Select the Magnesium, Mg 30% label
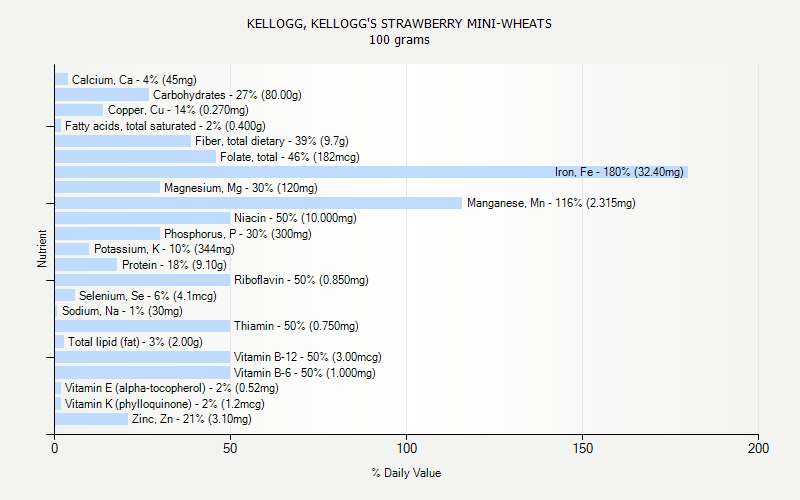The height and width of the screenshot is (500, 800). click(x=240, y=188)
